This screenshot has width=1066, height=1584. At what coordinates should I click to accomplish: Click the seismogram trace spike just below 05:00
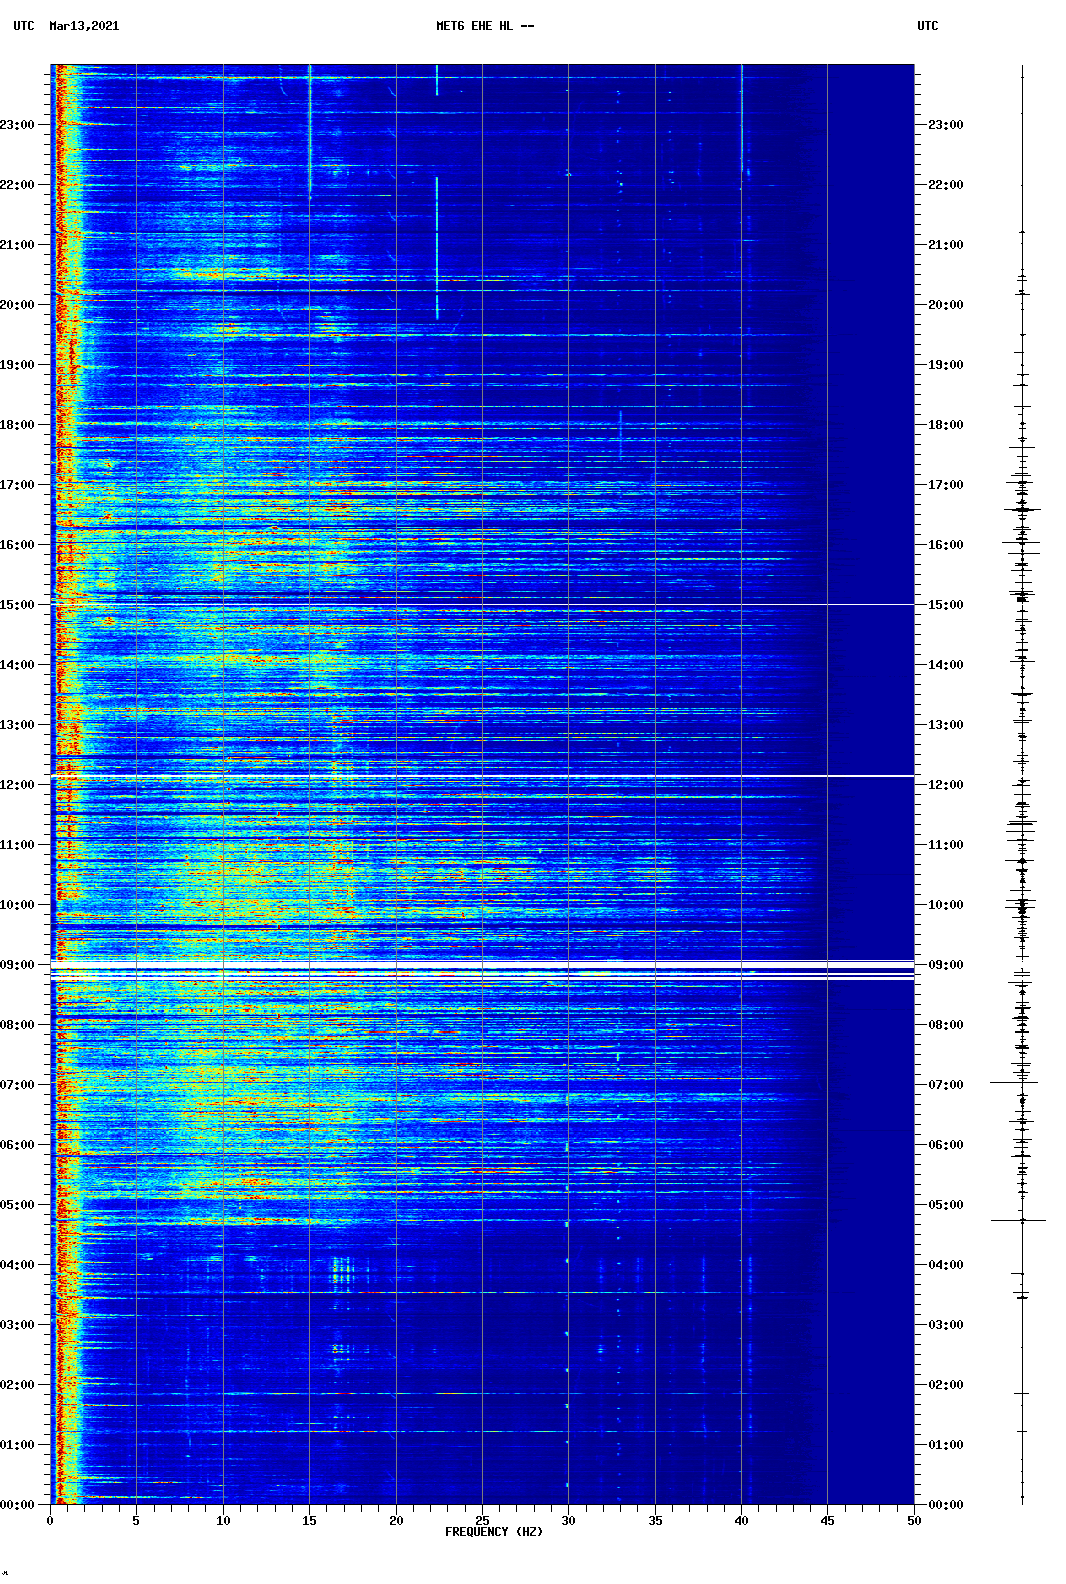coord(1018,1220)
